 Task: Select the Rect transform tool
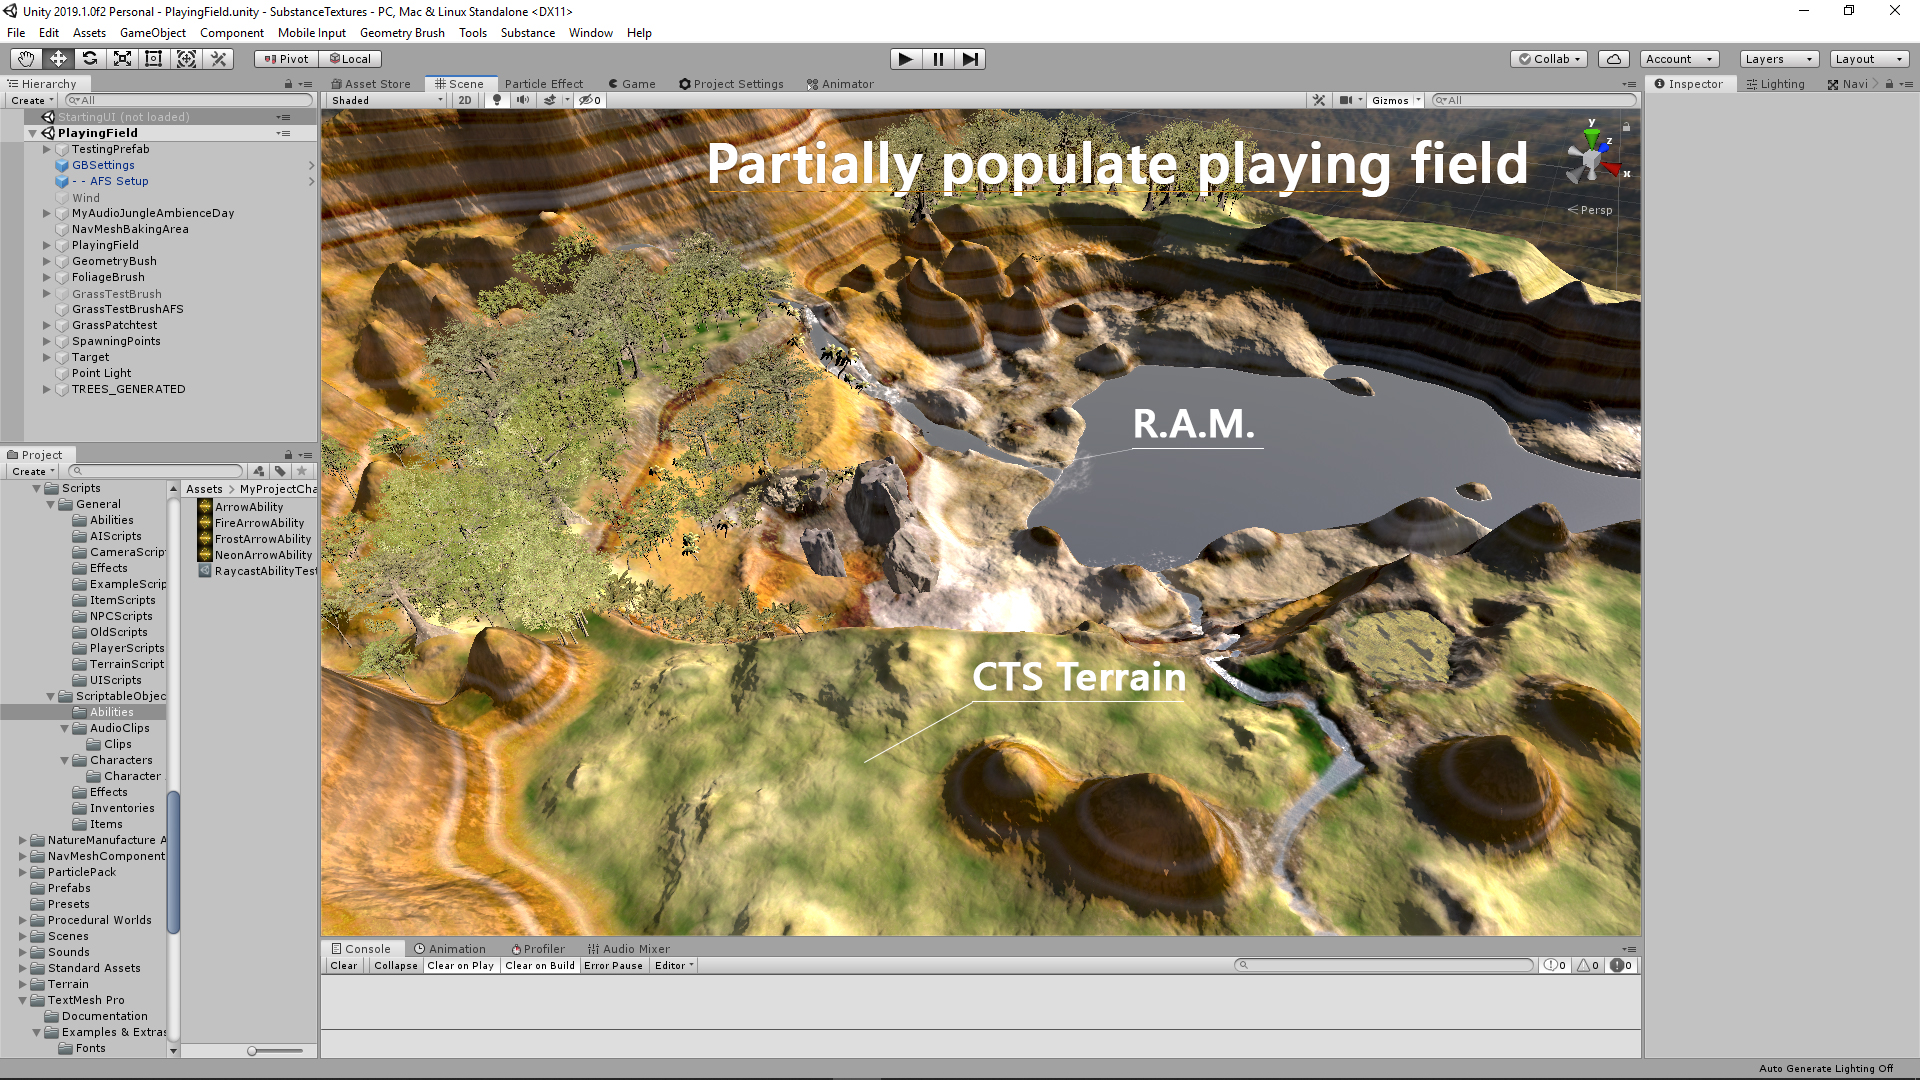pyautogui.click(x=154, y=59)
